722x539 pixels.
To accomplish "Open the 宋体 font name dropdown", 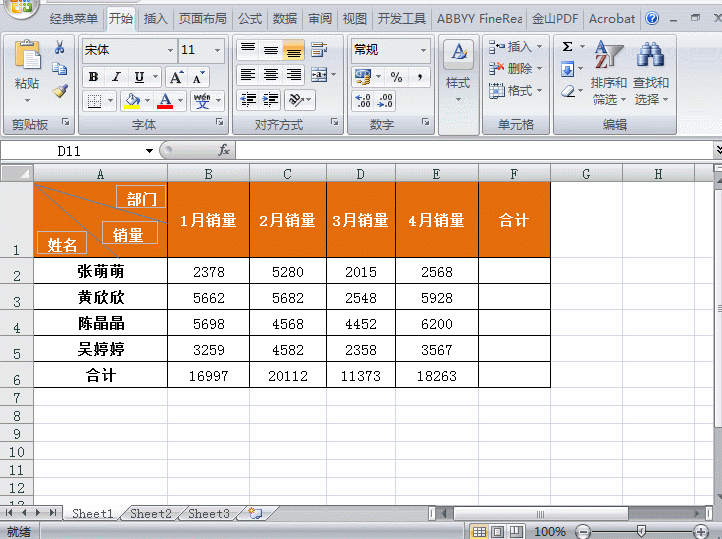I will (169, 50).
